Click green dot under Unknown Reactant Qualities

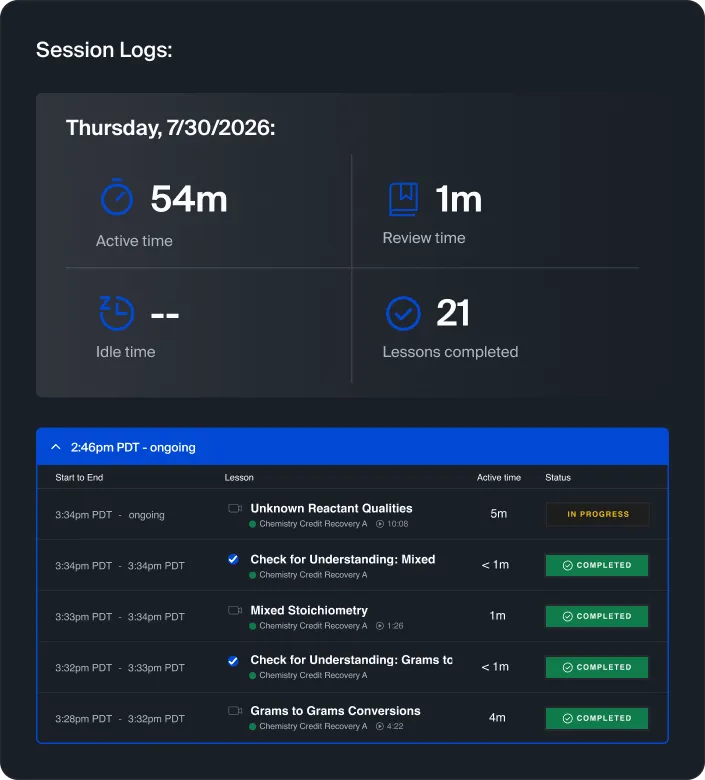point(252,524)
